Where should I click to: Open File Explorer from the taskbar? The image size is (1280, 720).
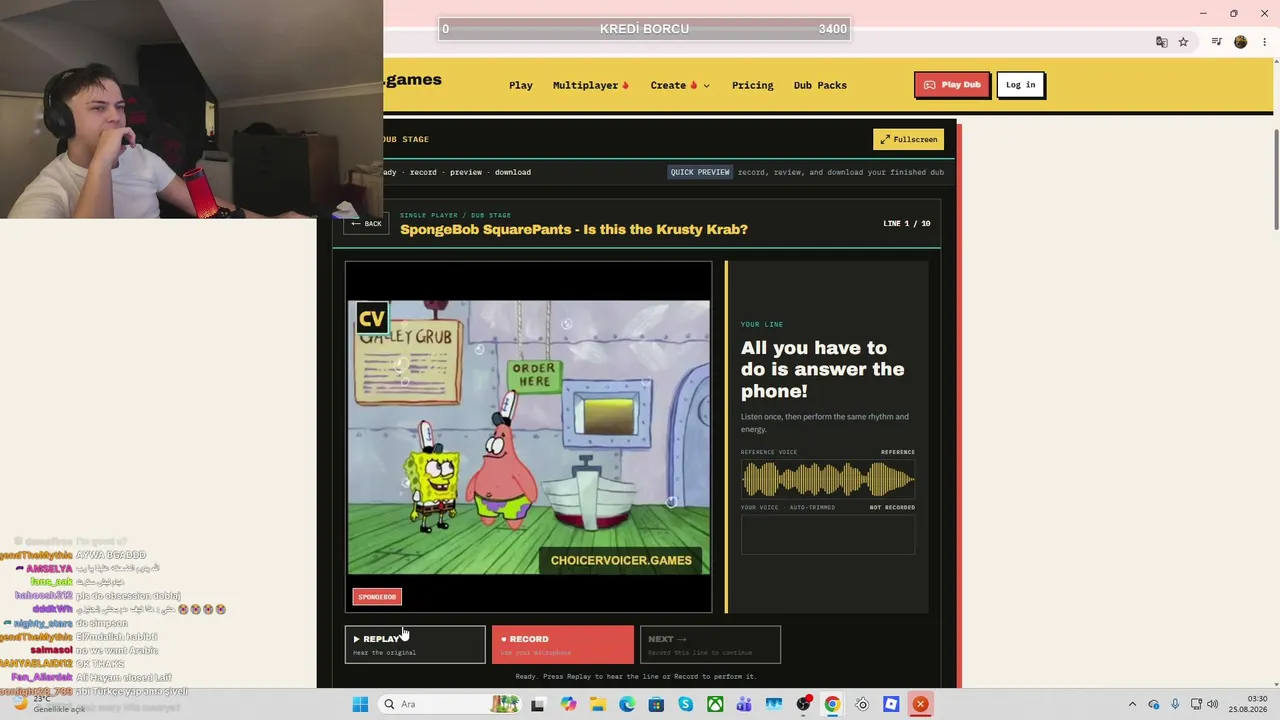click(x=598, y=704)
